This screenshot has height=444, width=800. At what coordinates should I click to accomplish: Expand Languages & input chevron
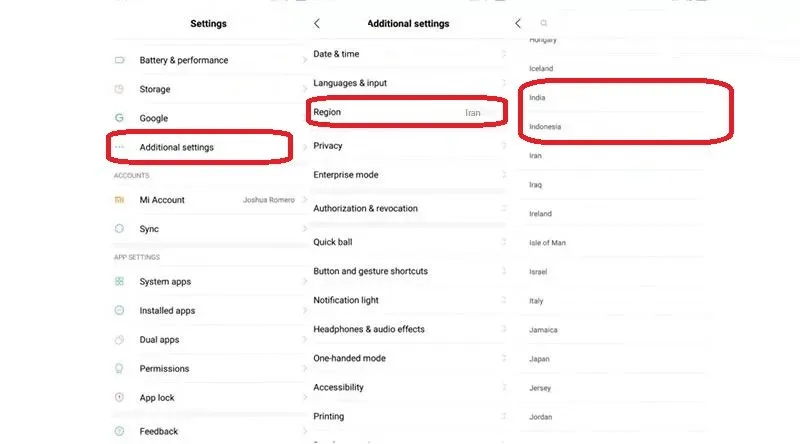503,83
